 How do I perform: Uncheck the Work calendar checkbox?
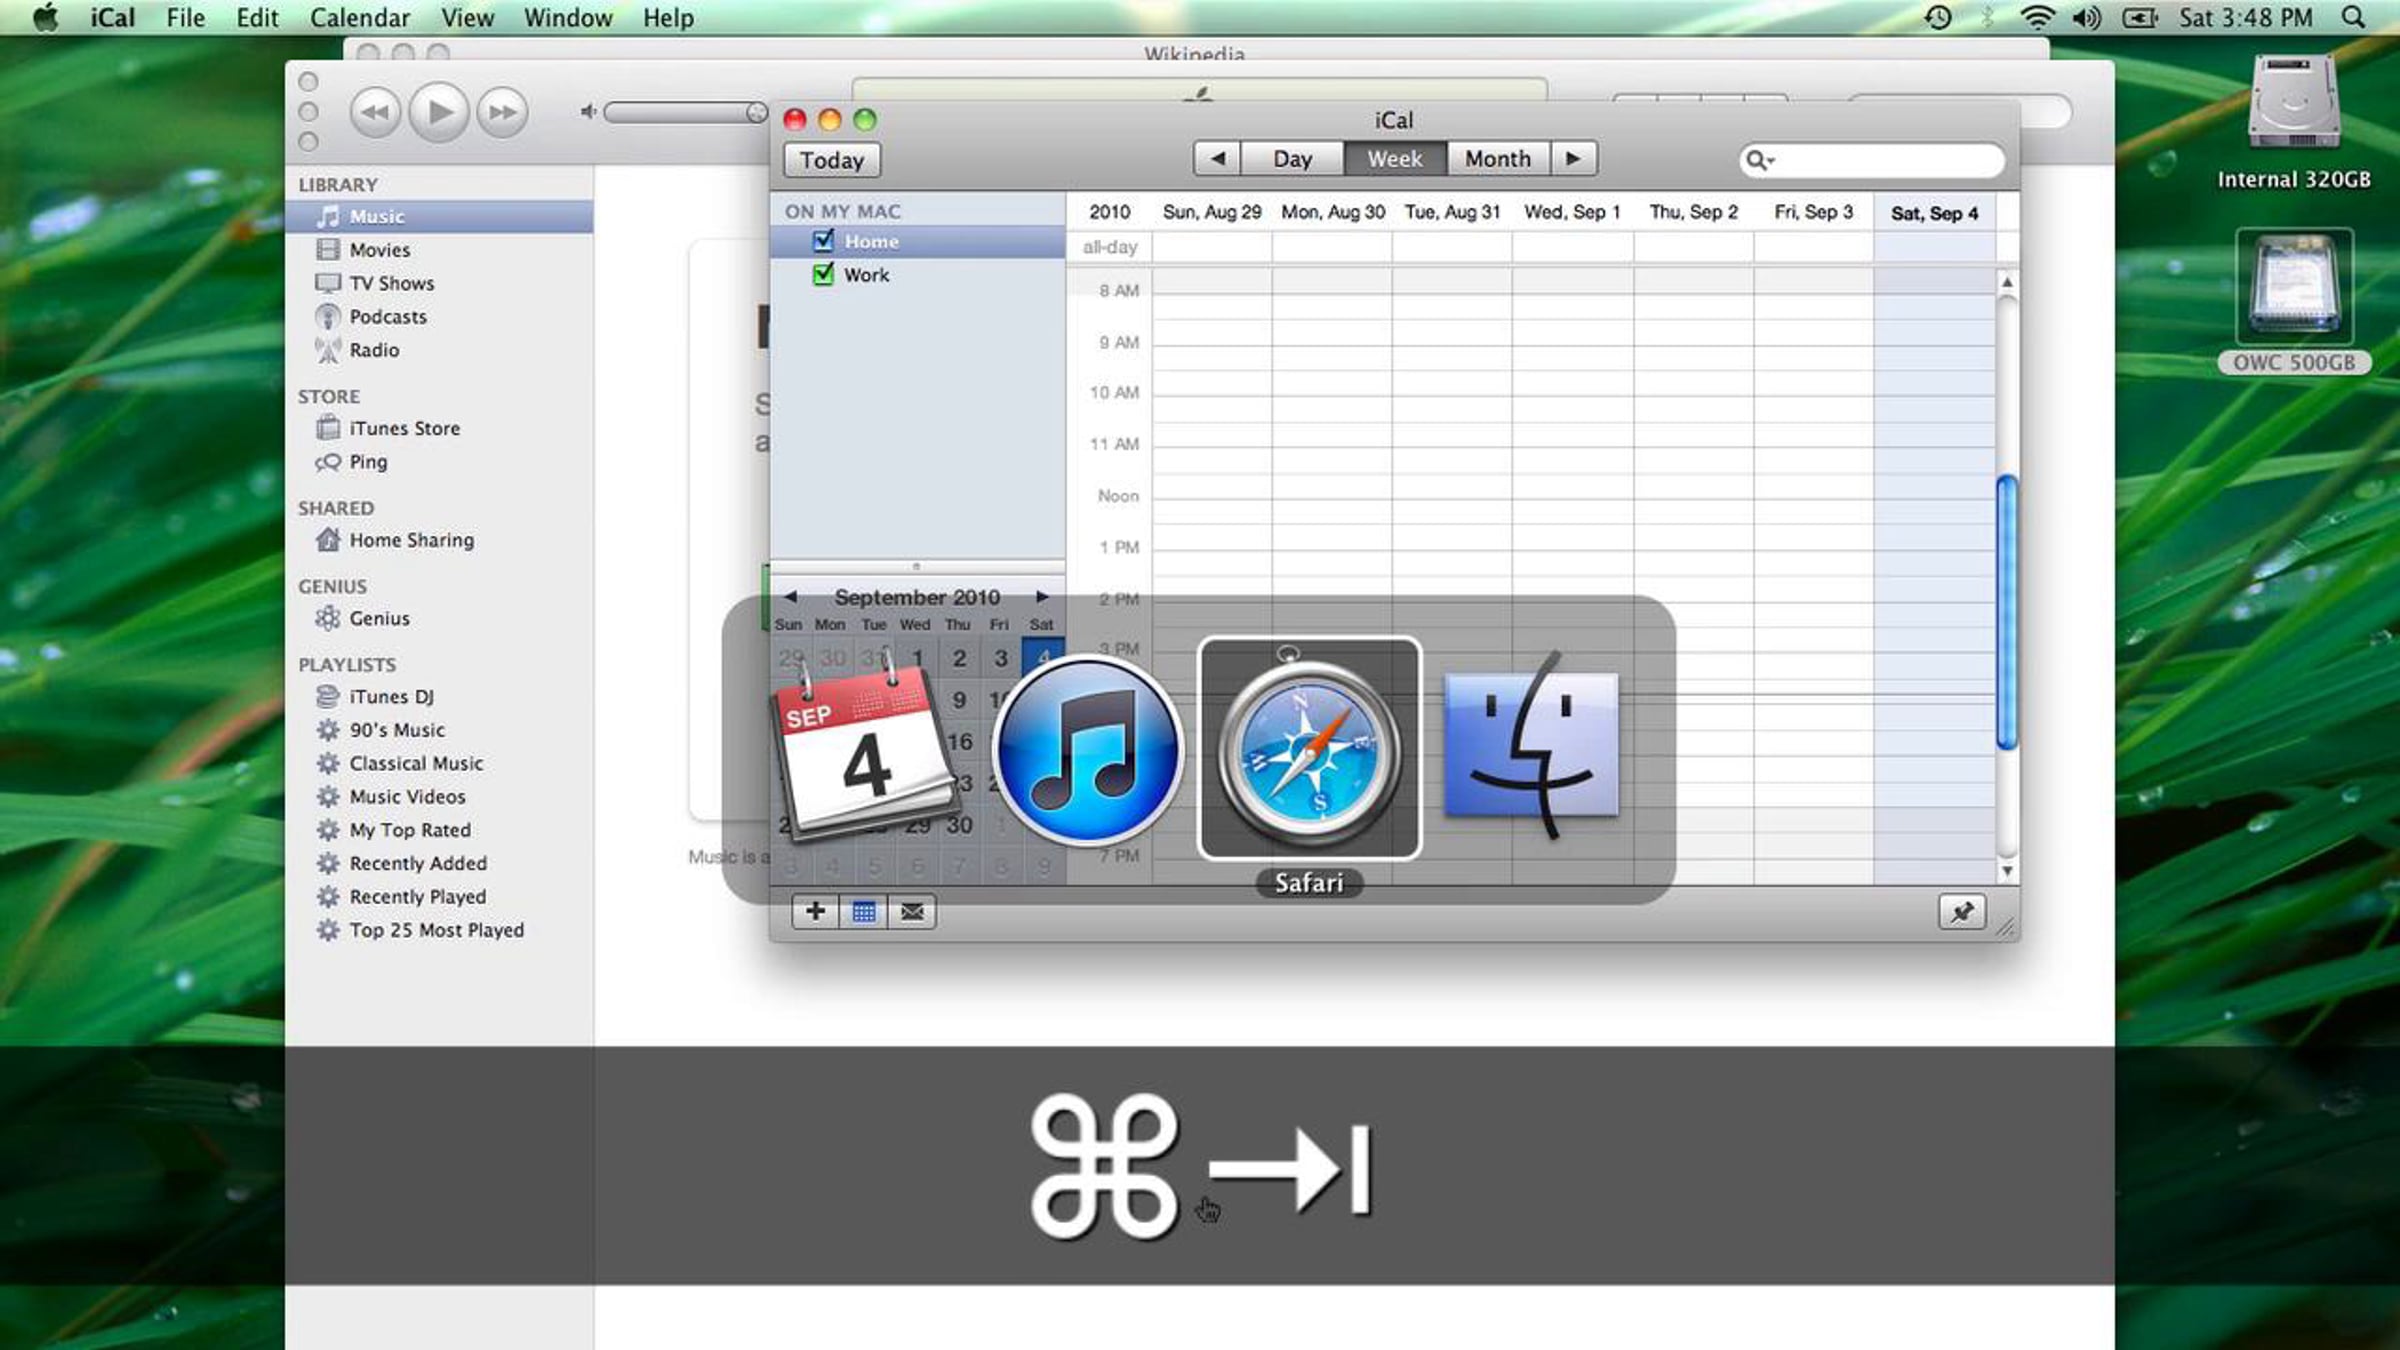(x=823, y=274)
